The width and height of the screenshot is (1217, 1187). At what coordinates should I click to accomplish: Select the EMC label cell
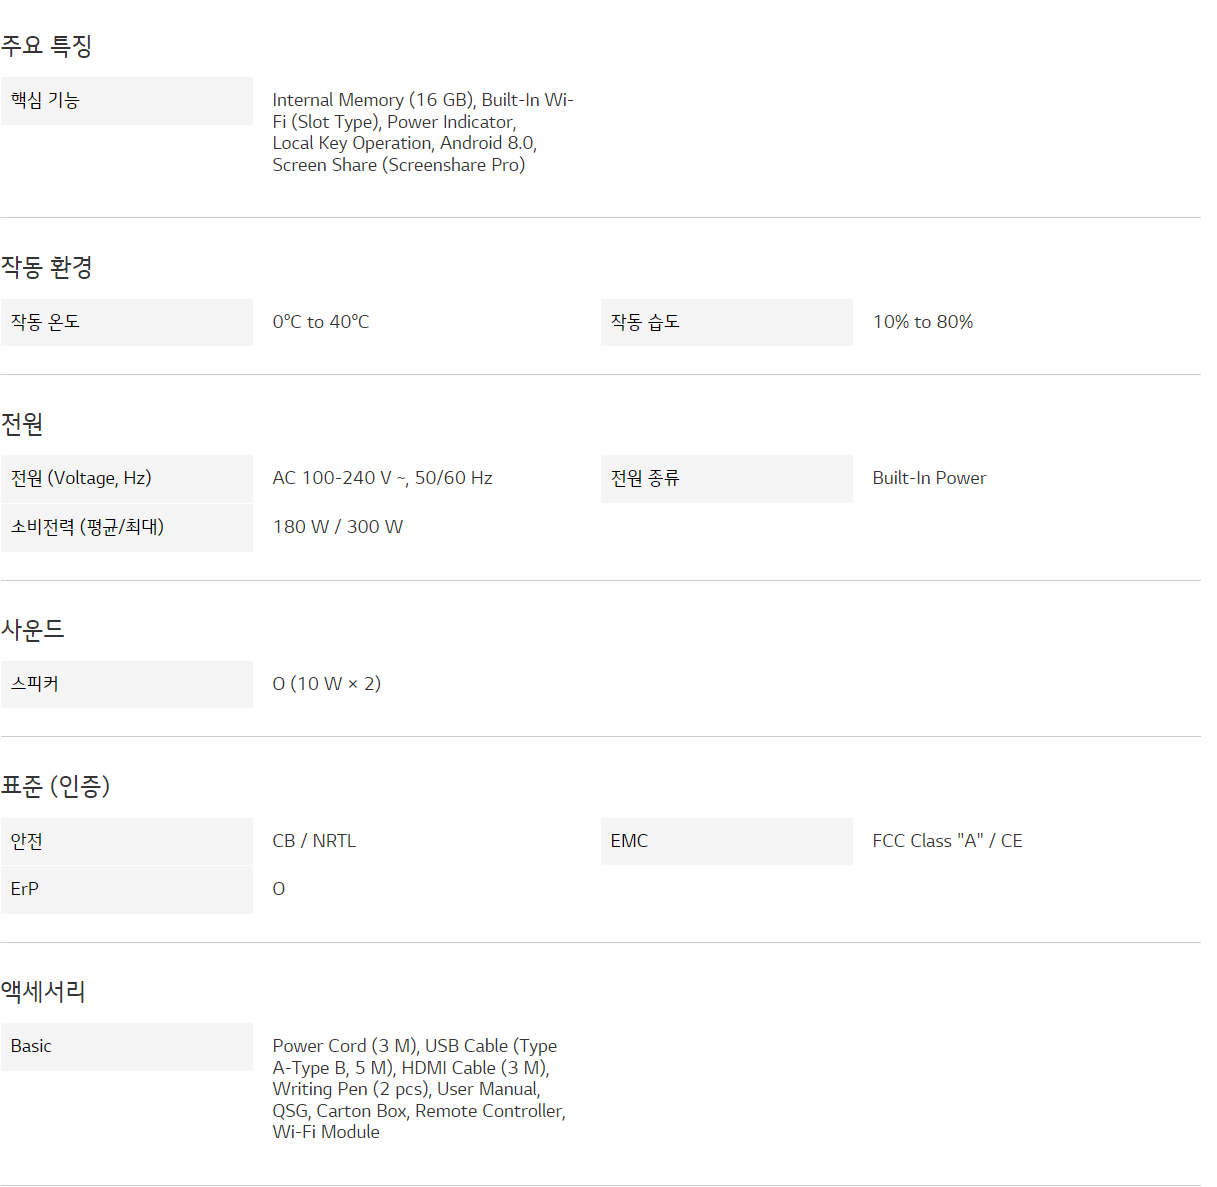[726, 841]
